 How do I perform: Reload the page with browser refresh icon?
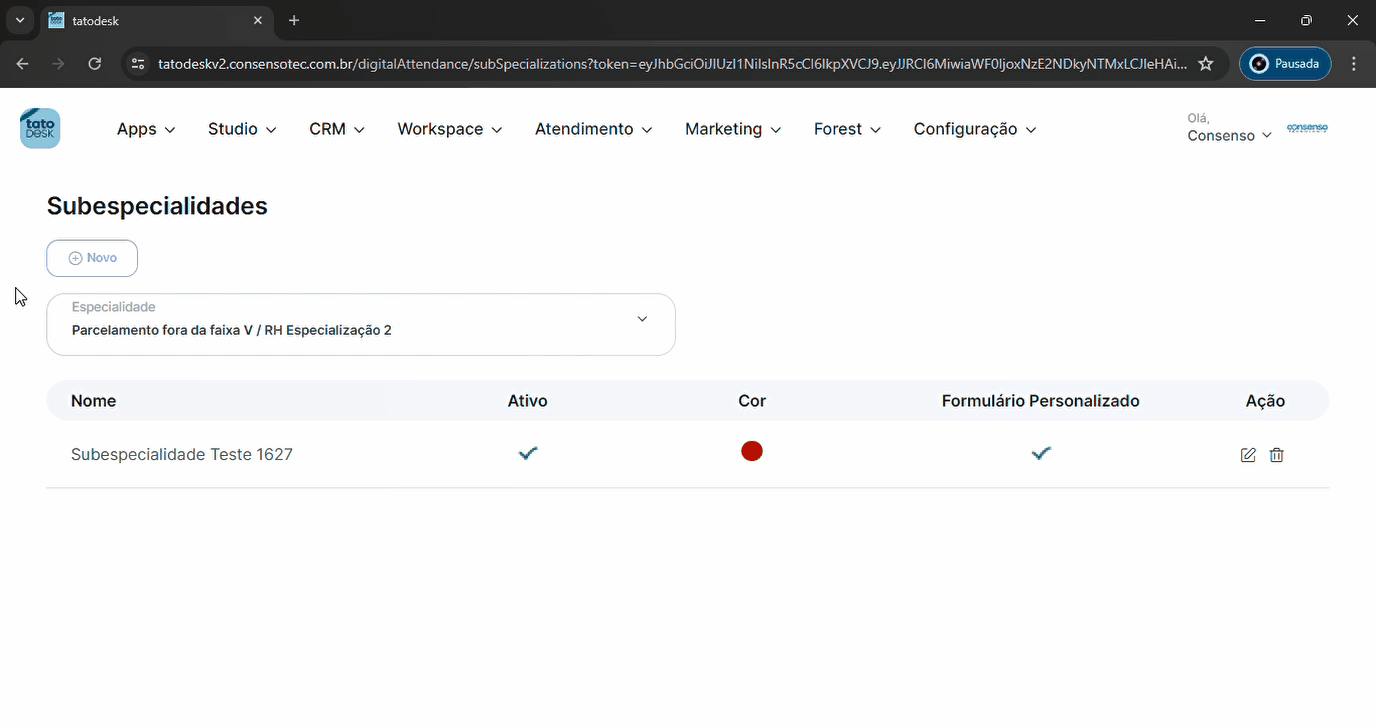pyautogui.click(x=95, y=64)
